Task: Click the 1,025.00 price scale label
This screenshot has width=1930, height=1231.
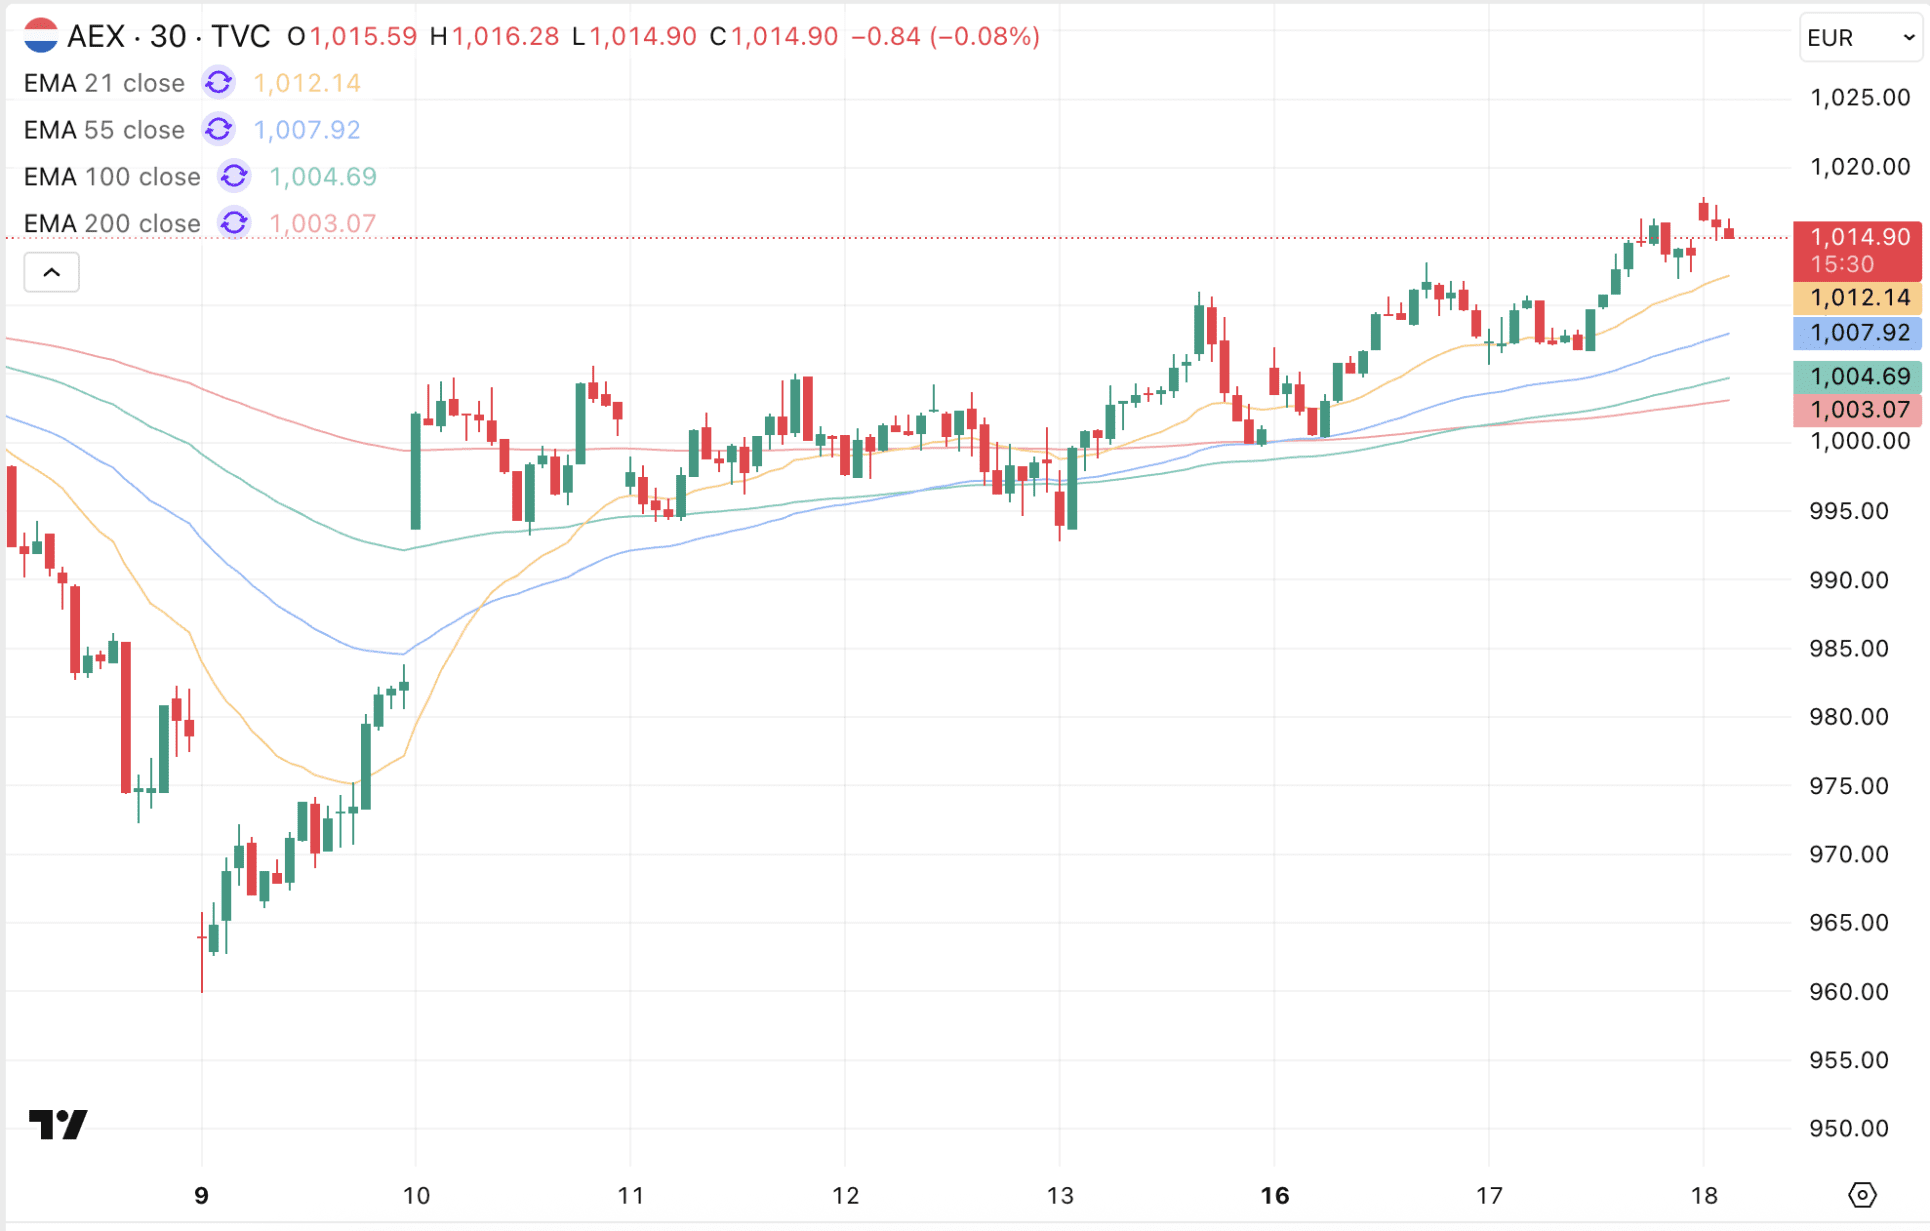Action: point(1858,98)
